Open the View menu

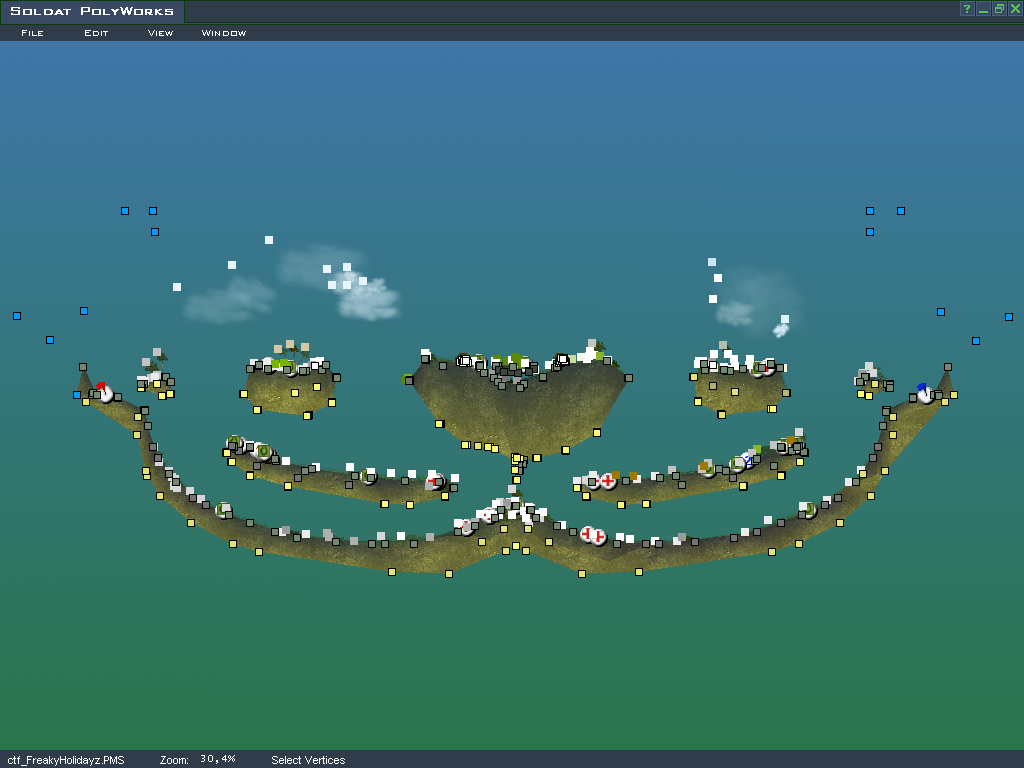pyautogui.click(x=160, y=33)
